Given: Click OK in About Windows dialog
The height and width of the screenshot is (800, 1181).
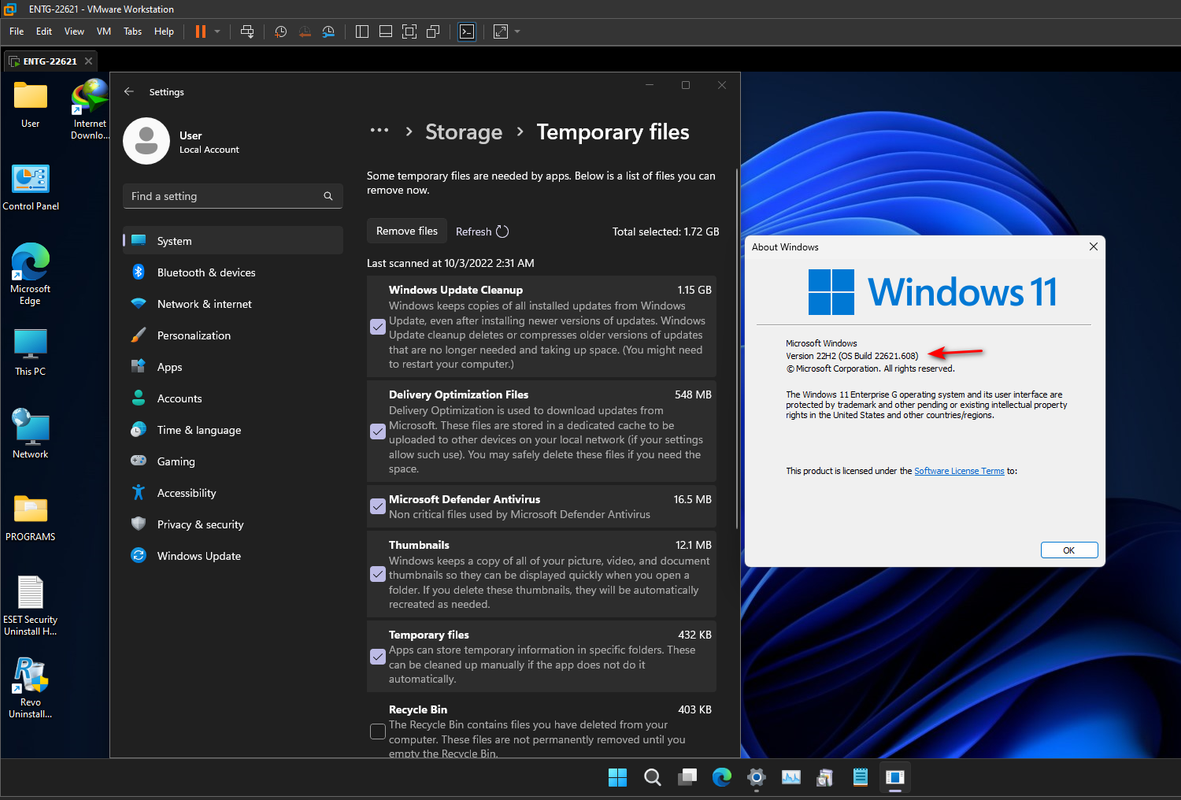Looking at the screenshot, I should pos(1069,550).
